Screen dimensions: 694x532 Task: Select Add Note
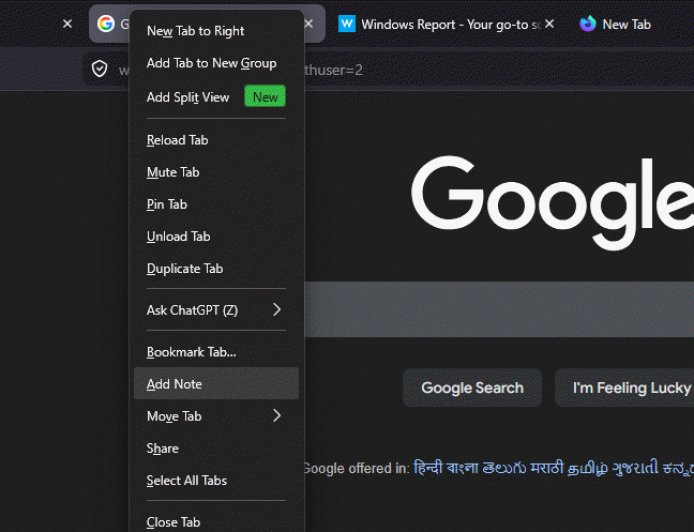coord(216,383)
